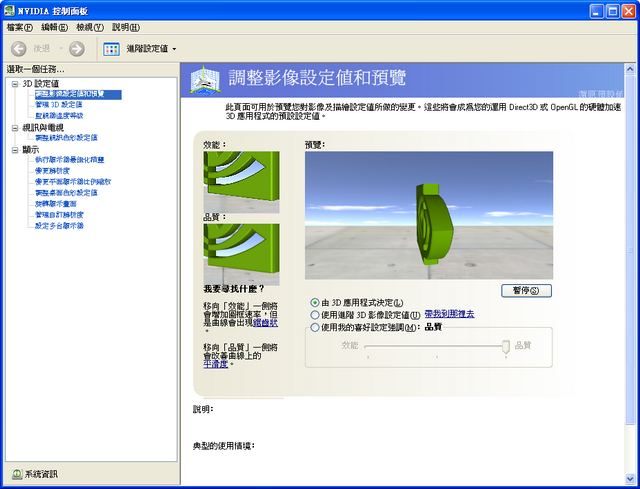
Task: Select 執行顯示器最佳化精靈 tree item
Action: pyautogui.click(x=70, y=160)
